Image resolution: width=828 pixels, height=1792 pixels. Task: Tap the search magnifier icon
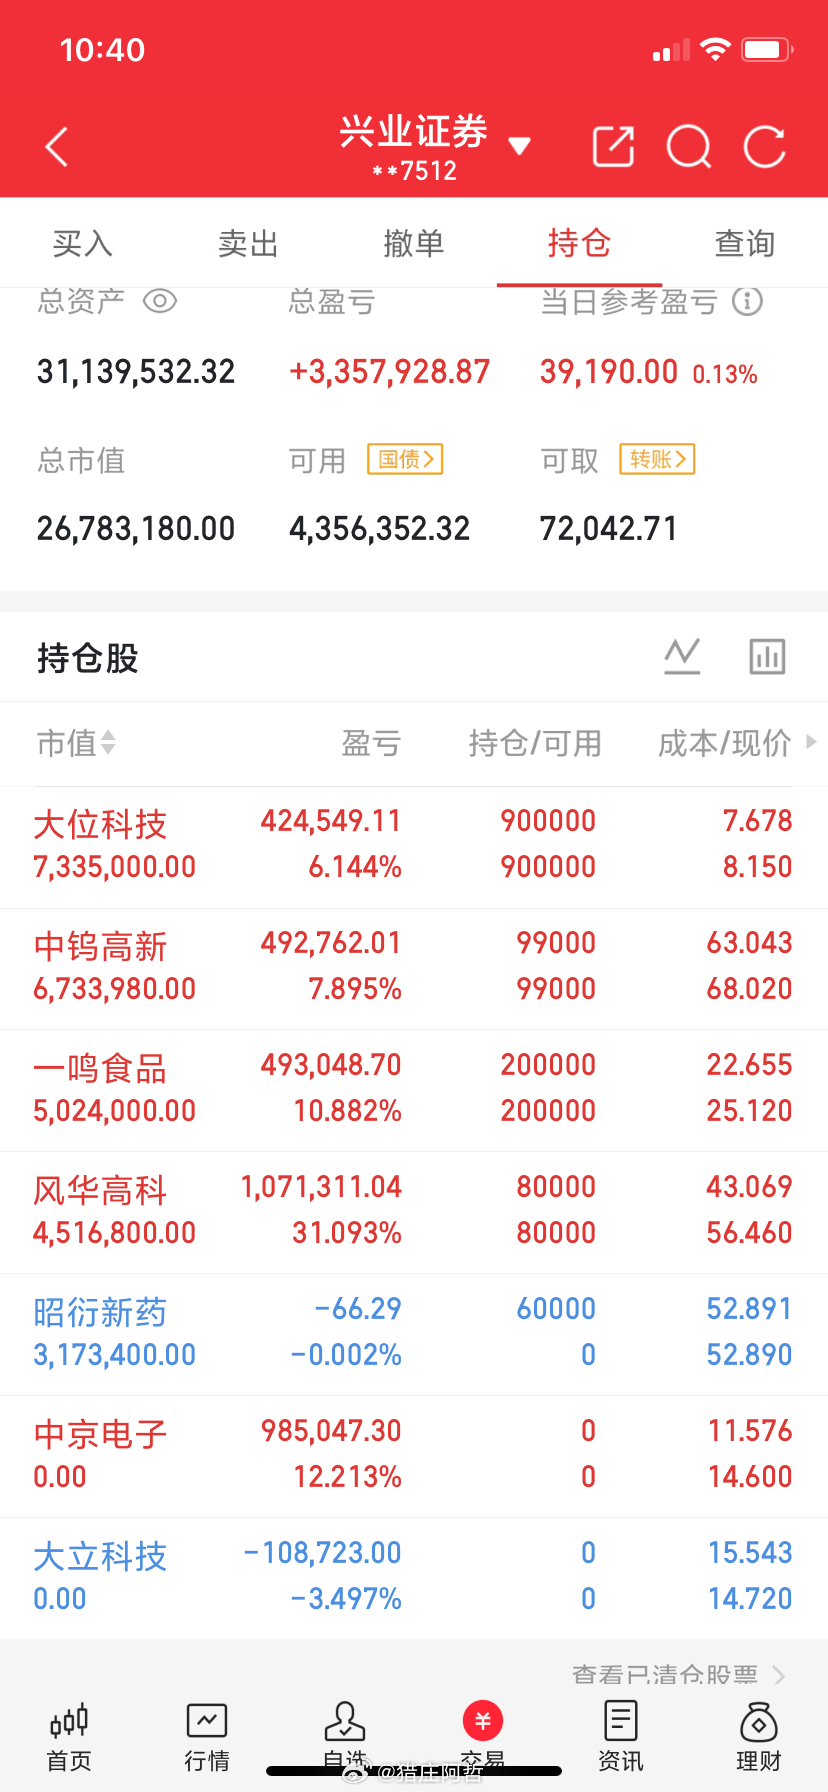pos(689,147)
